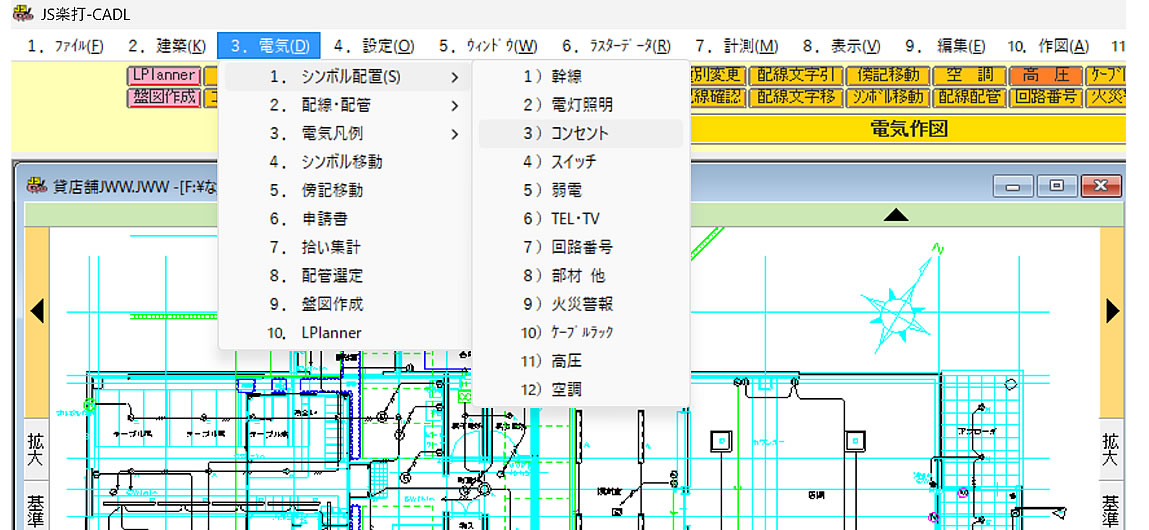Screen dimensions: 1149x530
Task: Click the 空調 toolbar button
Action: (x=967, y=75)
